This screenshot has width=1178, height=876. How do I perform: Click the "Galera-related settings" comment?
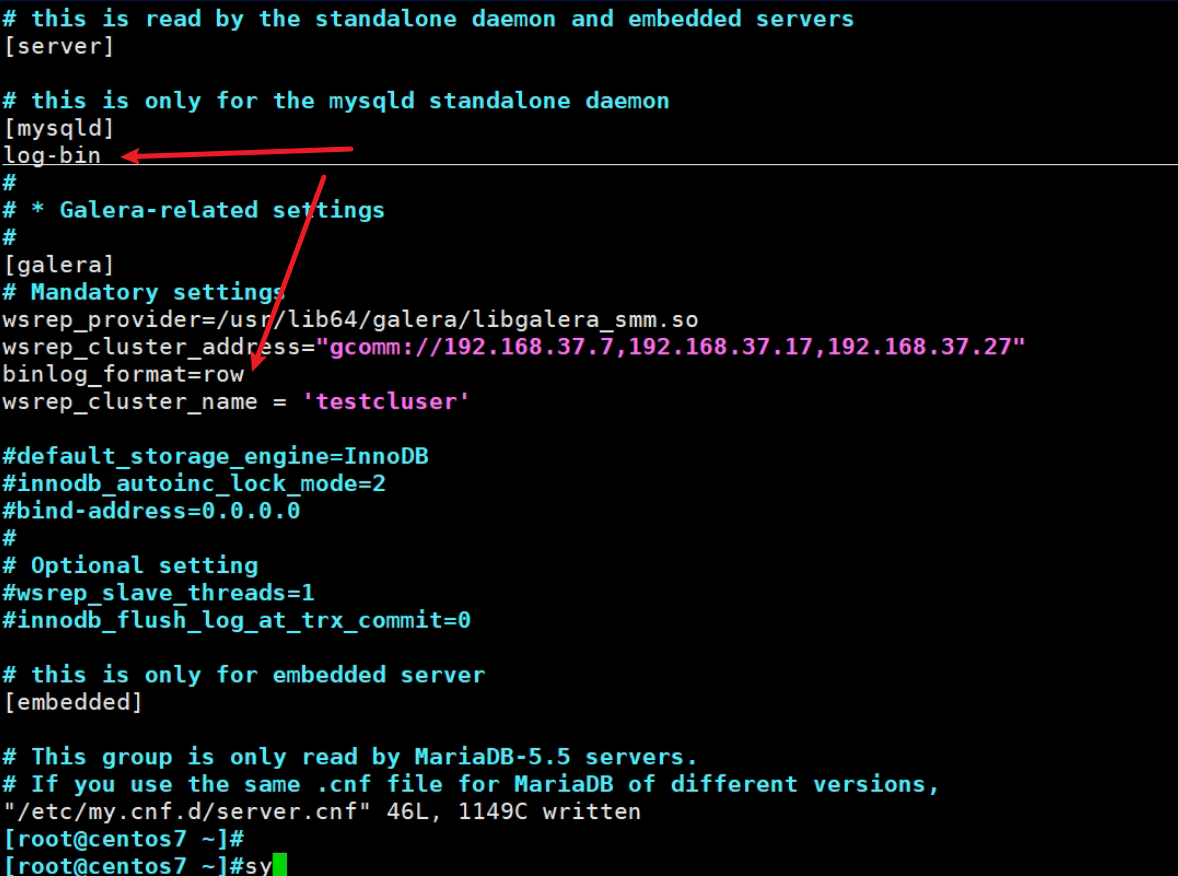pyautogui.click(x=222, y=210)
